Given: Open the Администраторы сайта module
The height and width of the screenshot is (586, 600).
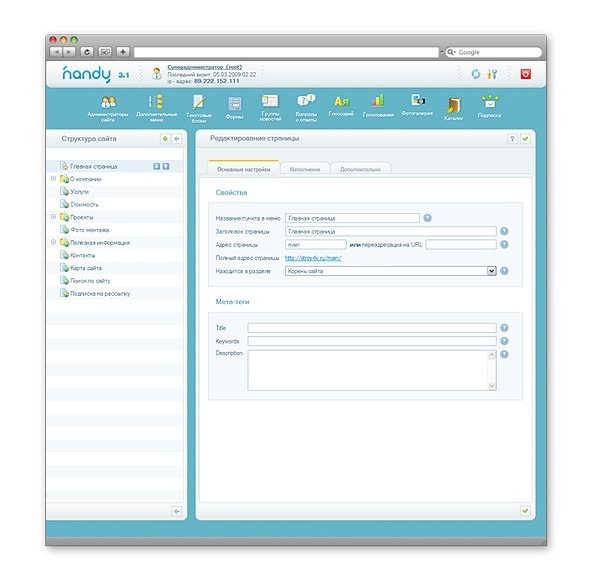Looking at the screenshot, I should tap(108, 109).
